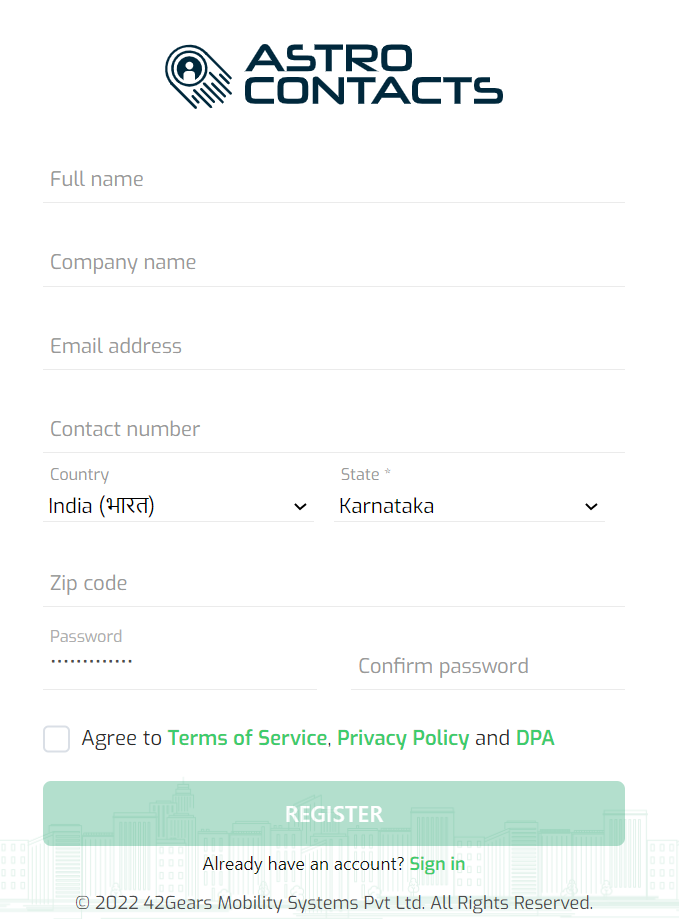Click into the Email address field
Viewport: 679px width, 919px height.
[334, 346]
